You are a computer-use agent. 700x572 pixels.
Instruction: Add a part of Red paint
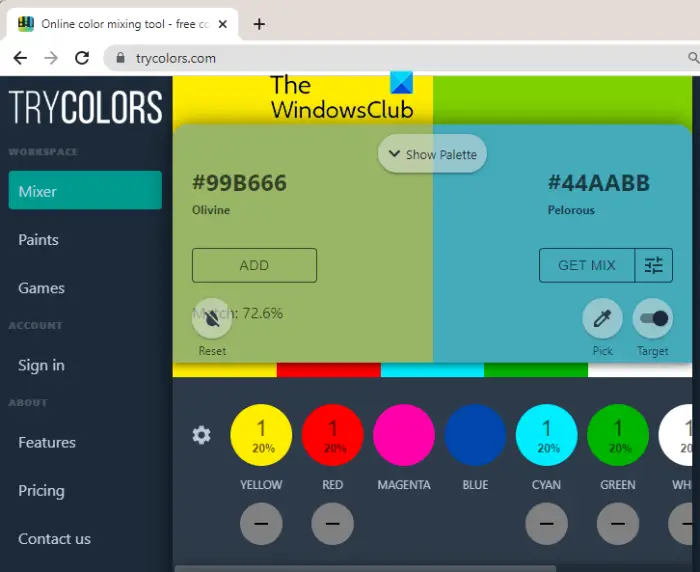click(333, 435)
